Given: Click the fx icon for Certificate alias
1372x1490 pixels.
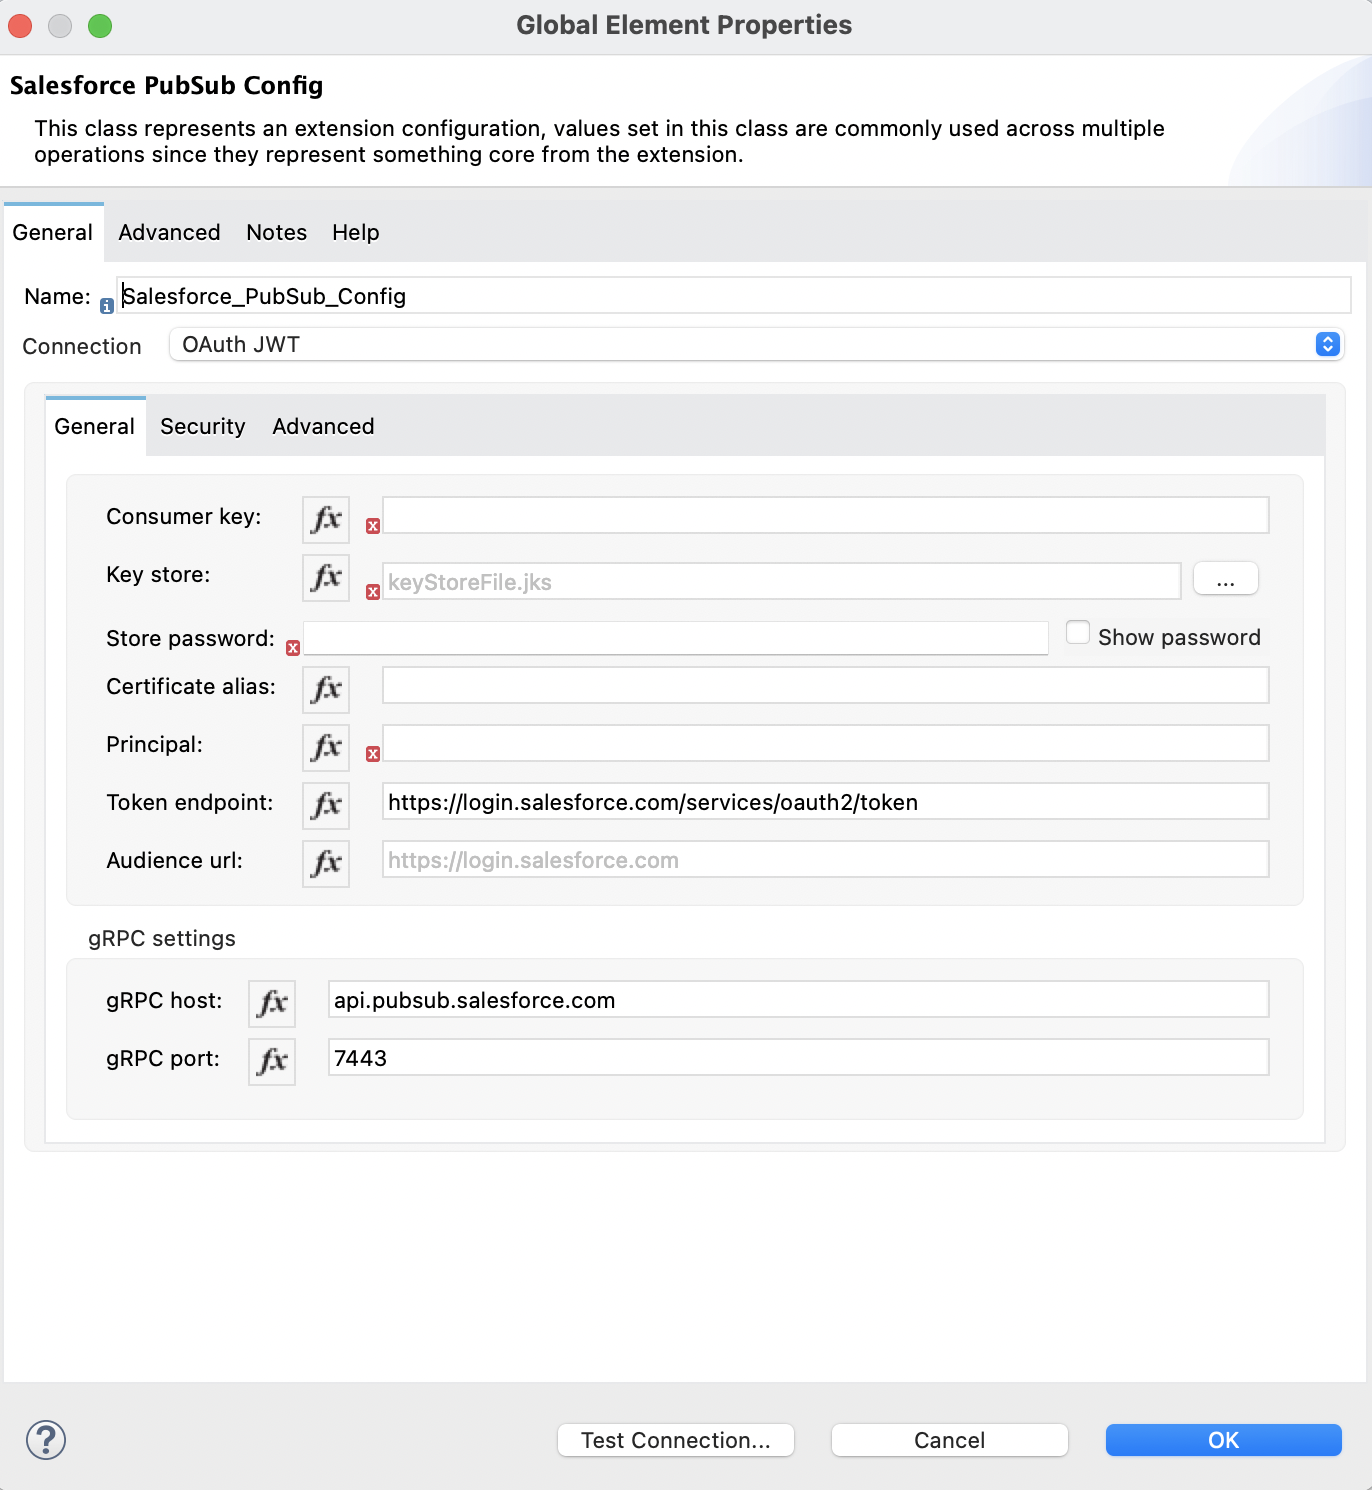Looking at the screenshot, I should [325, 689].
